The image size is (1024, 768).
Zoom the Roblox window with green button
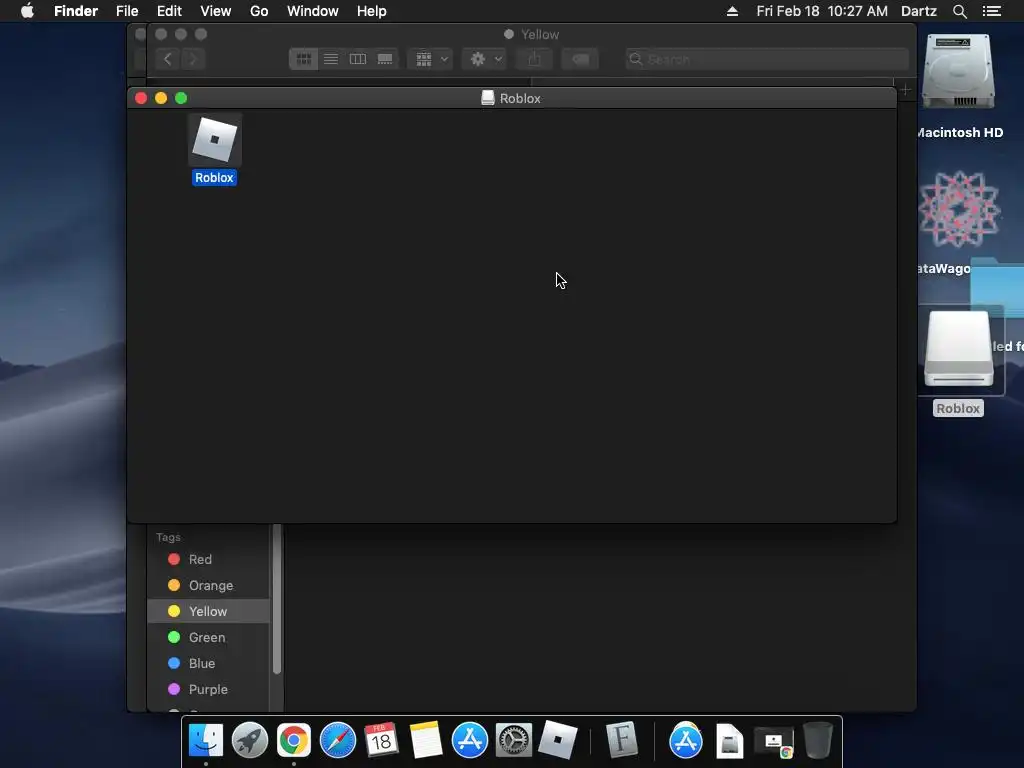pos(182,98)
